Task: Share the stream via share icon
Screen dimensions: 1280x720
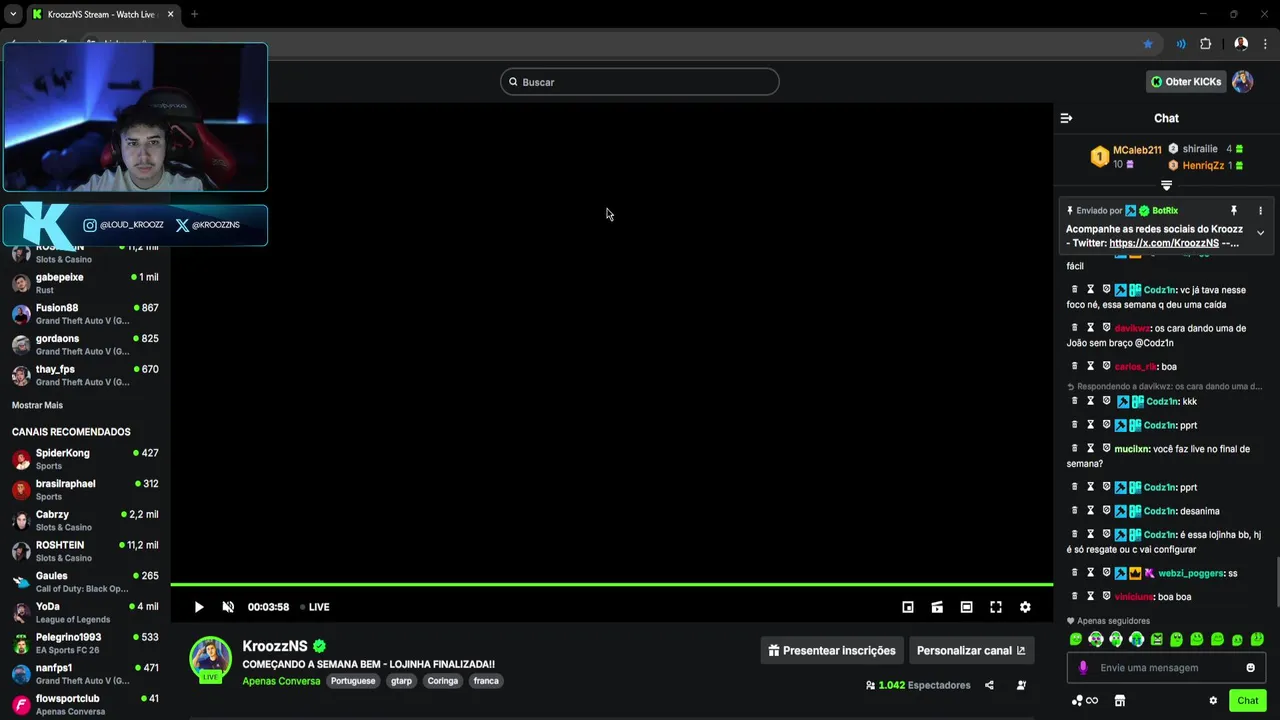Action: [x=989, y=685]
